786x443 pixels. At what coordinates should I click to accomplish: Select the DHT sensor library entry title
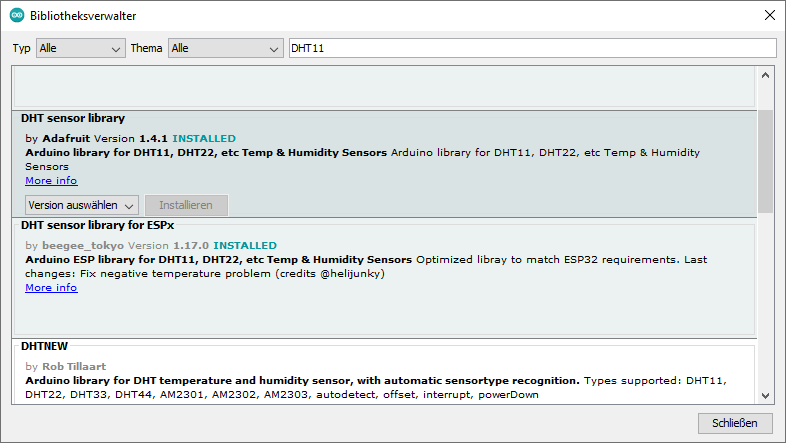pos(73,118)
